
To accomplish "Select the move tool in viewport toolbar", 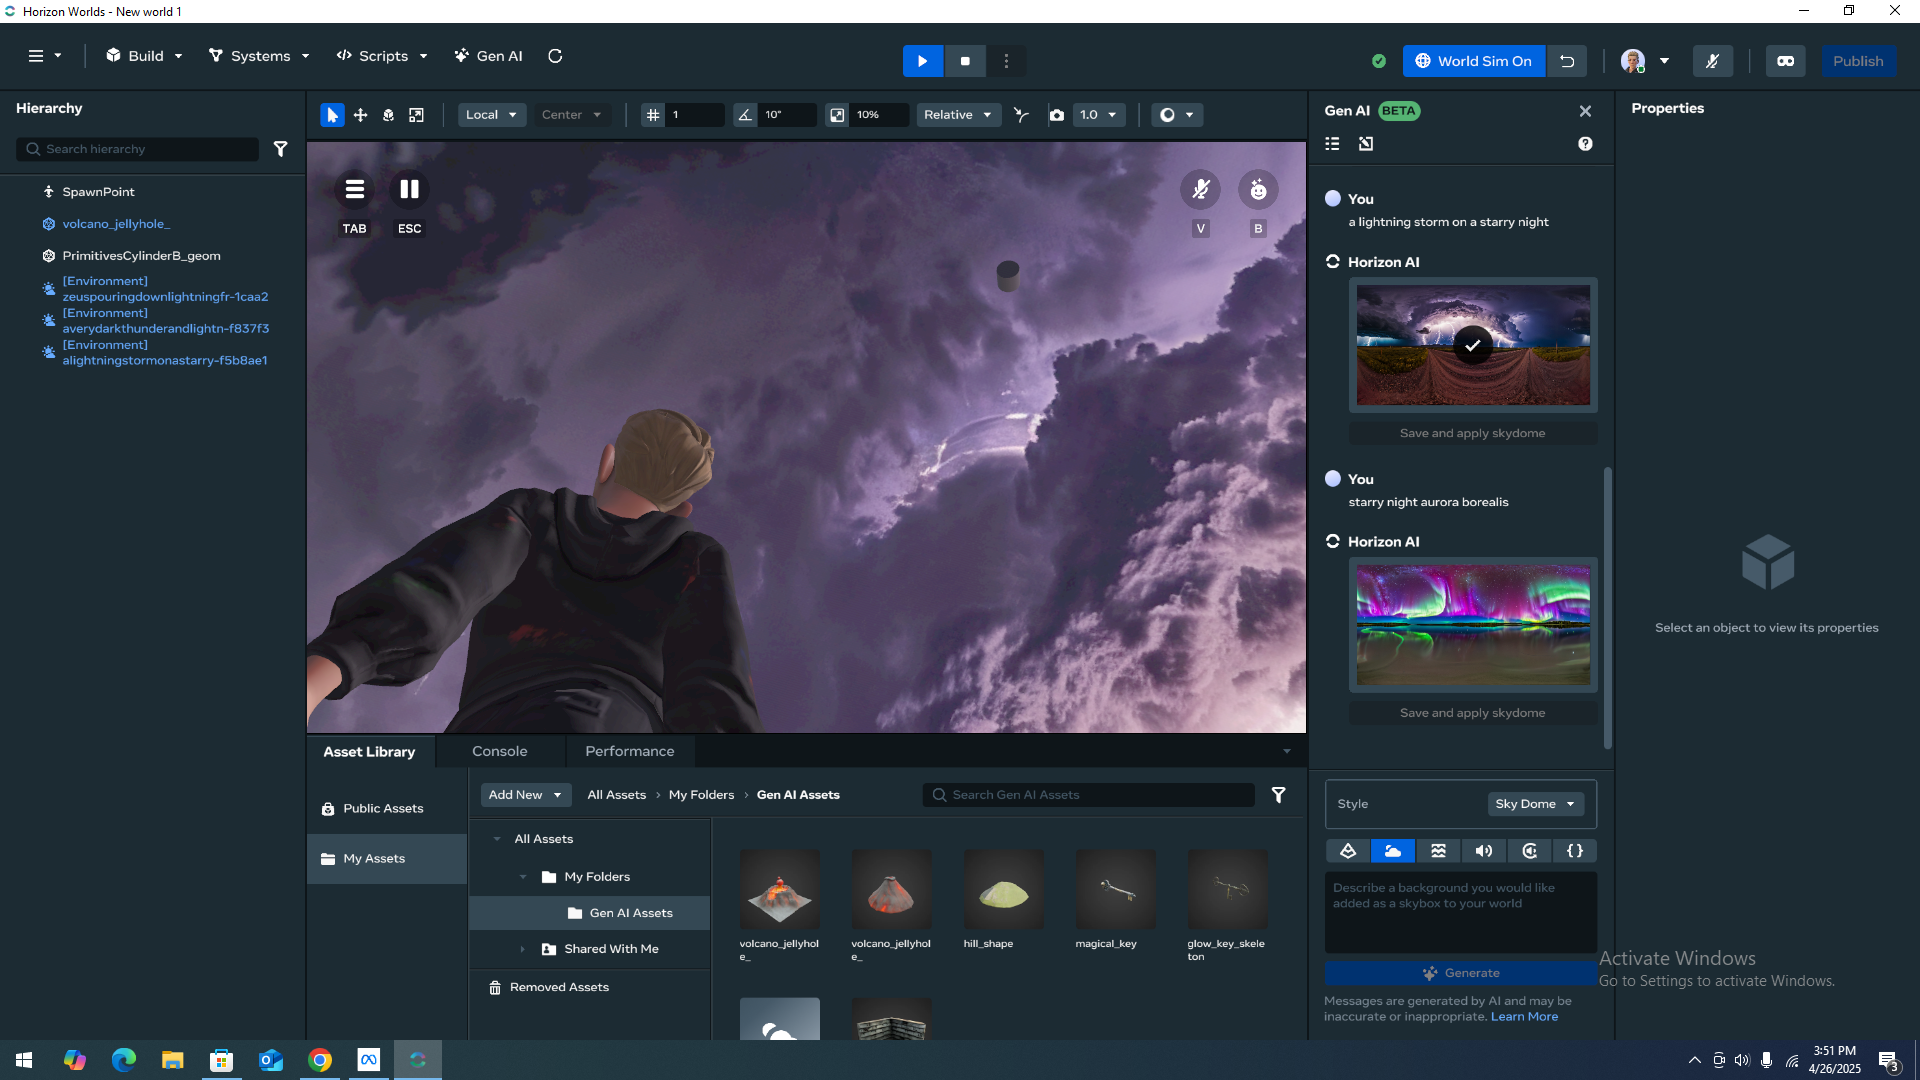I will tap(360, 115).
